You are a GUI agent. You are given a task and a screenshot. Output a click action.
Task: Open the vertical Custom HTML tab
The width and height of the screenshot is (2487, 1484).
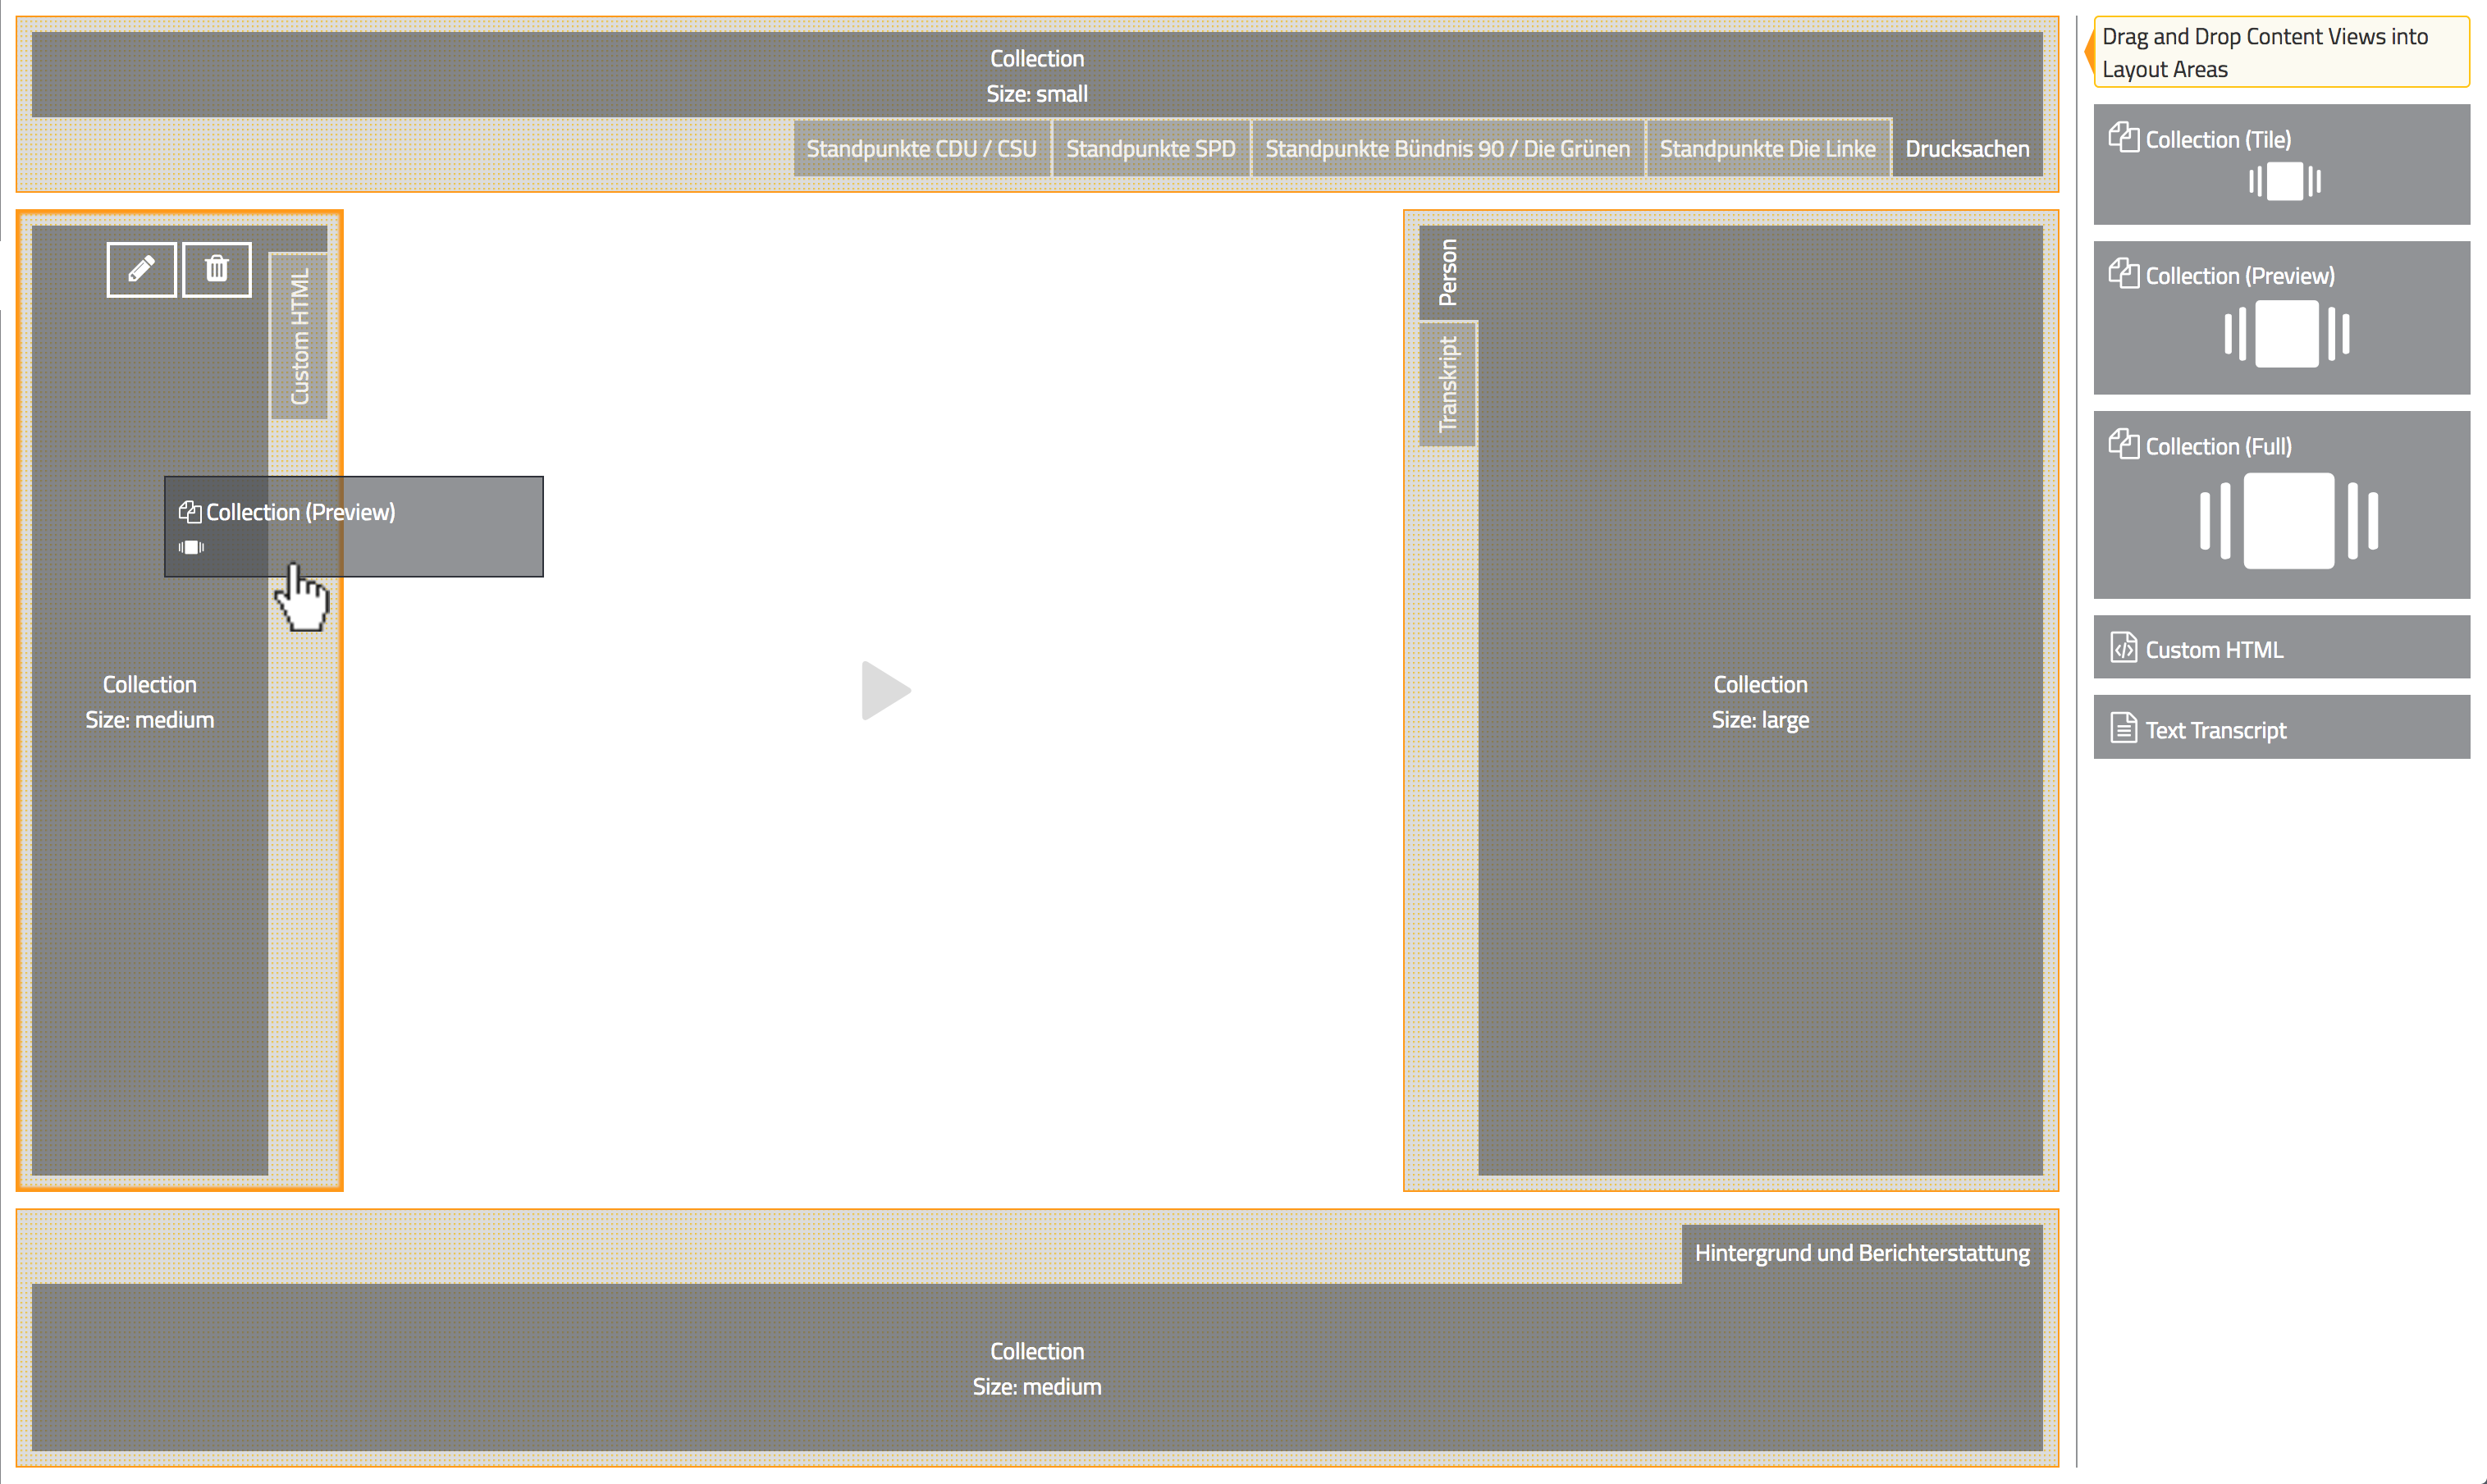pyautogui.click(x=299, y=336)
